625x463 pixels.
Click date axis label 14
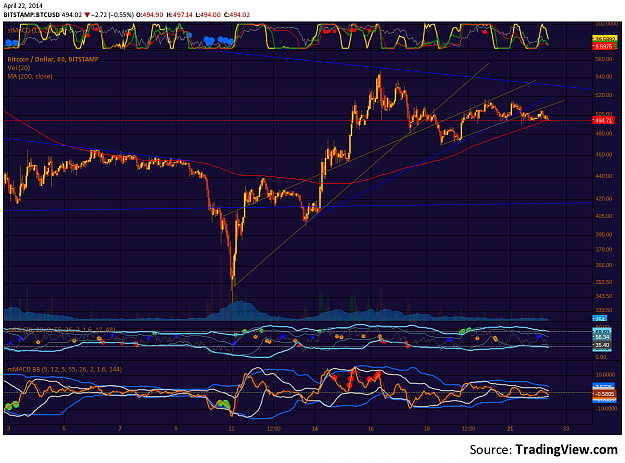315,429
